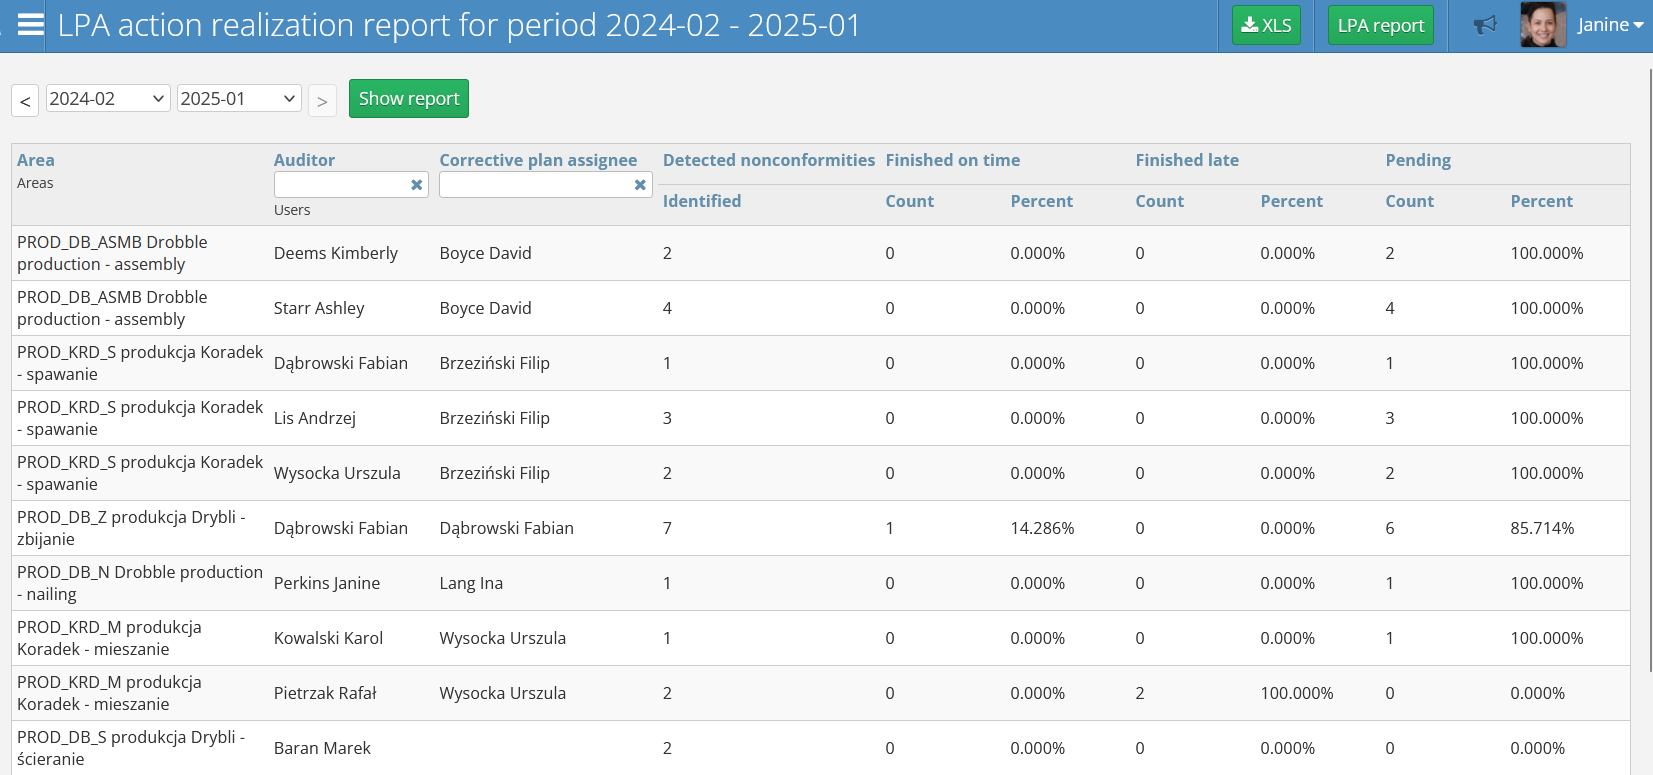Viewport: 1653px width, 775px height.
Task: Go to the next period with right arrow
Action: (x=322, y=101)
